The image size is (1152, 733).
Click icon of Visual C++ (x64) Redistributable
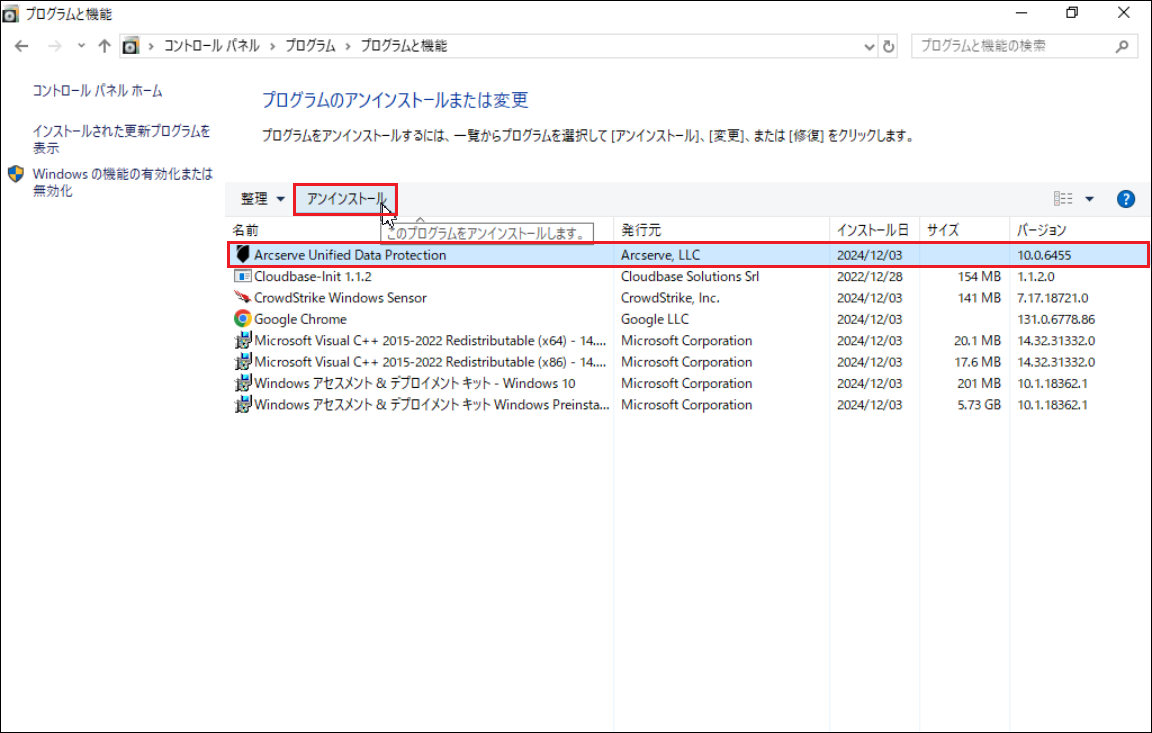(242, 340)
